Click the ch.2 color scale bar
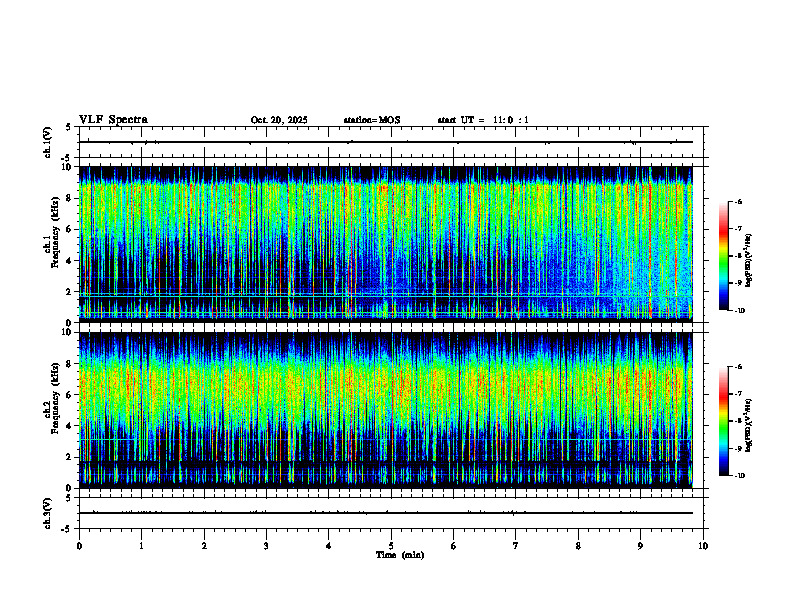This screenshot has width=792, height=612. [x=724, y=421]
